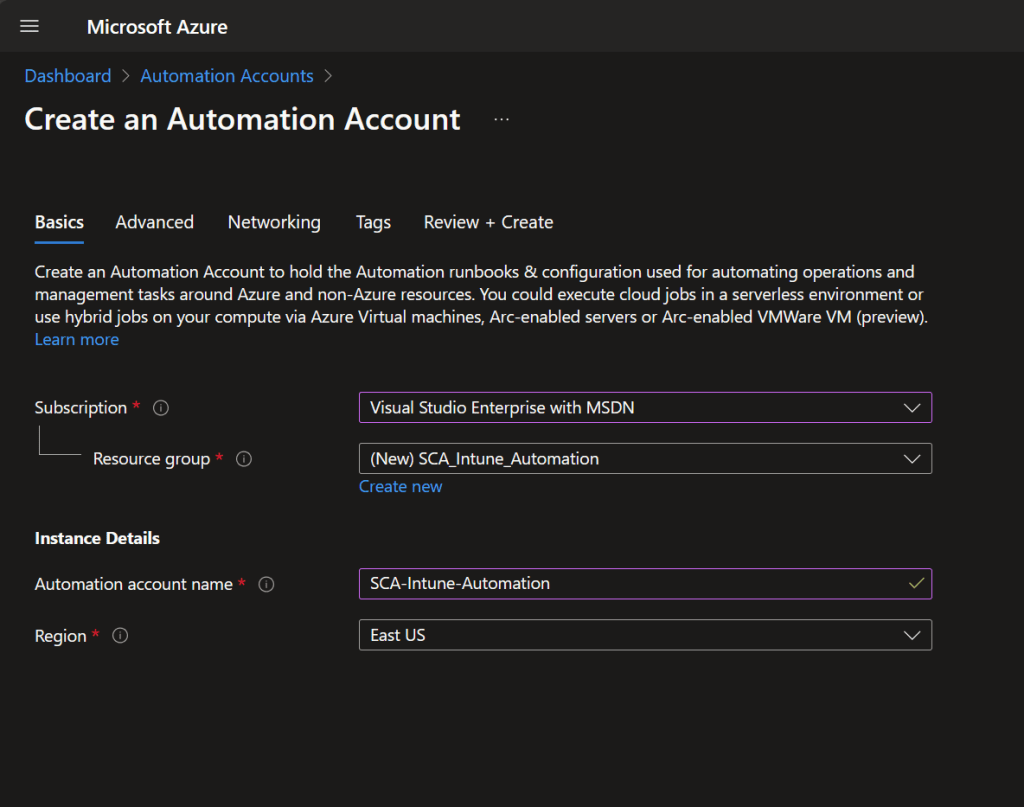Screen dimensions: 1024x807
Task: Click the Create new resource group link
Action: [400, 487]
